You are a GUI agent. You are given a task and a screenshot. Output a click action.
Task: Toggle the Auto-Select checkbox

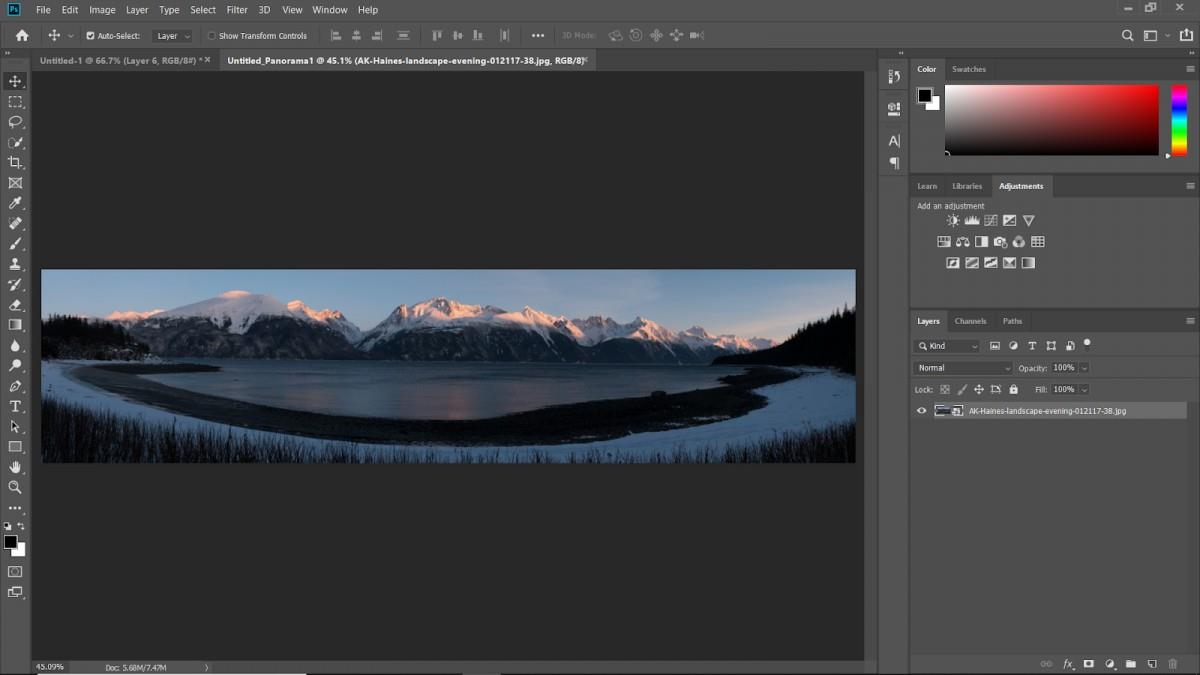91,36
